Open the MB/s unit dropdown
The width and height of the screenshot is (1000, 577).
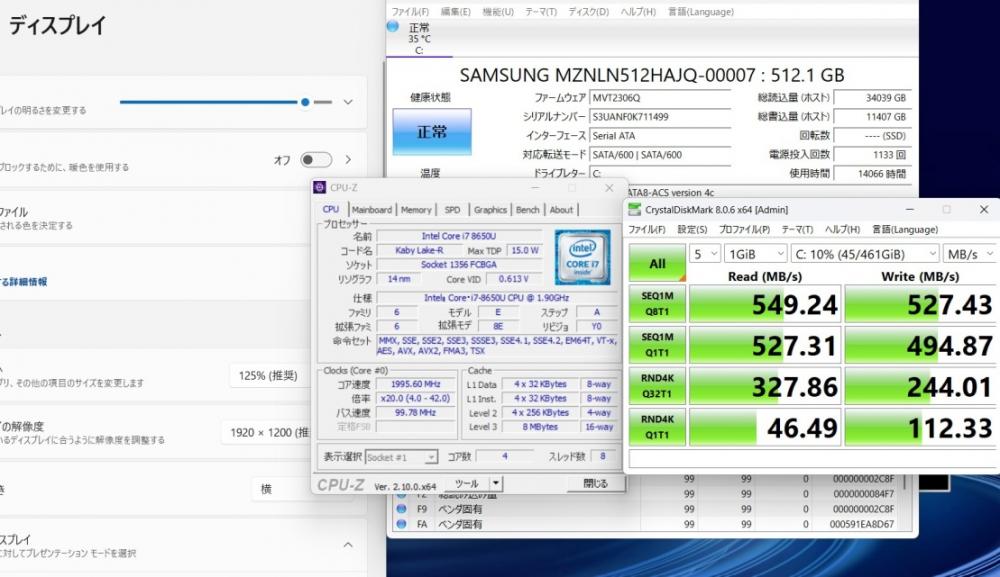click(969, 254)
